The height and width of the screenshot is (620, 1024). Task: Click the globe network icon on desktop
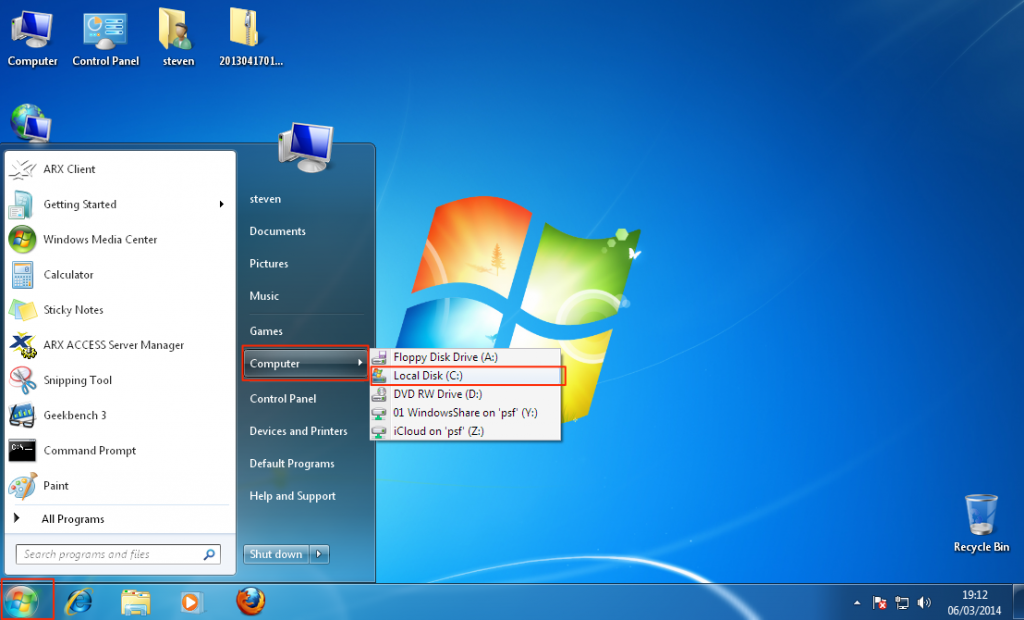pos(30,123)
